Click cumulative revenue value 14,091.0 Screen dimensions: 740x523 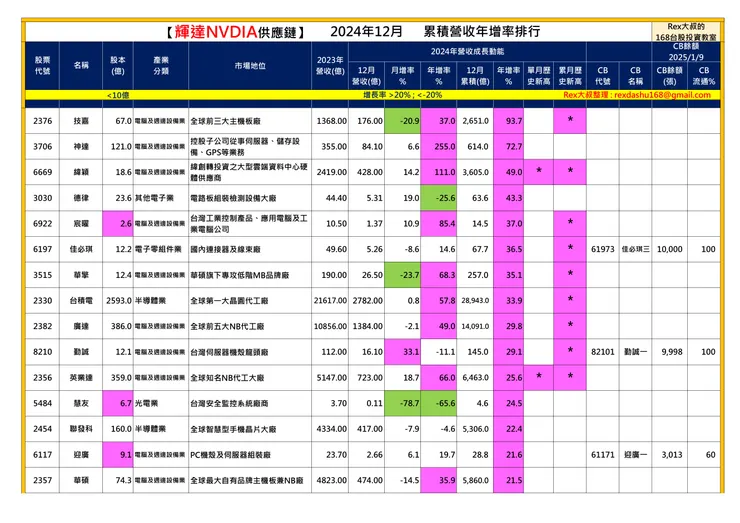tap(475, 326)
